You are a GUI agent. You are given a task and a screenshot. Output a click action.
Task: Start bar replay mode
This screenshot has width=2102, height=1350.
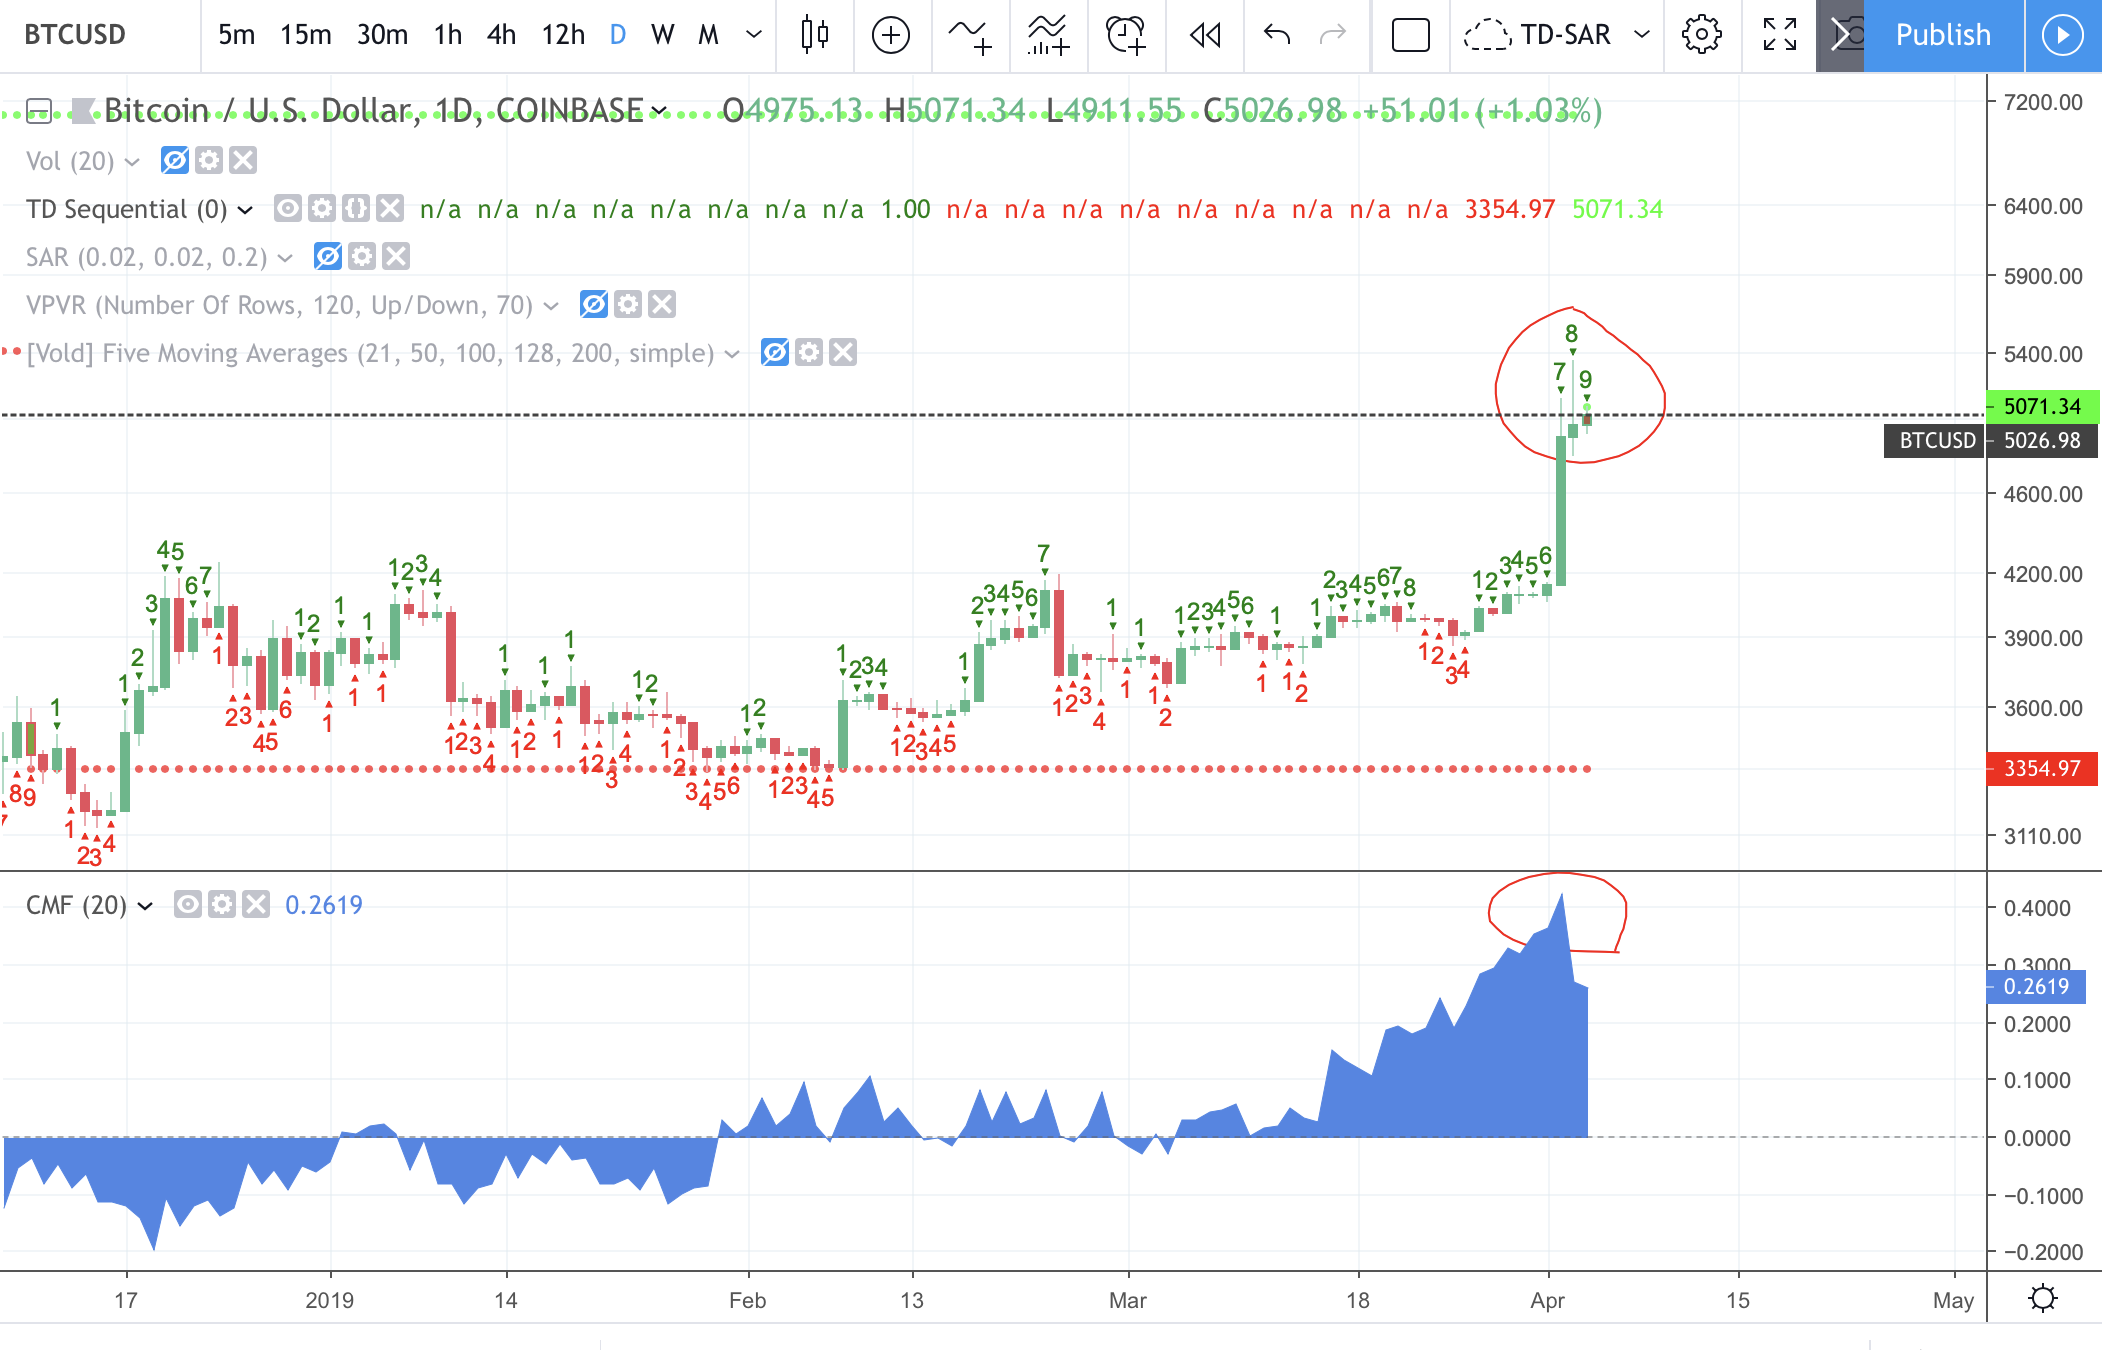pyautogui.click(x=1203, y=35)
